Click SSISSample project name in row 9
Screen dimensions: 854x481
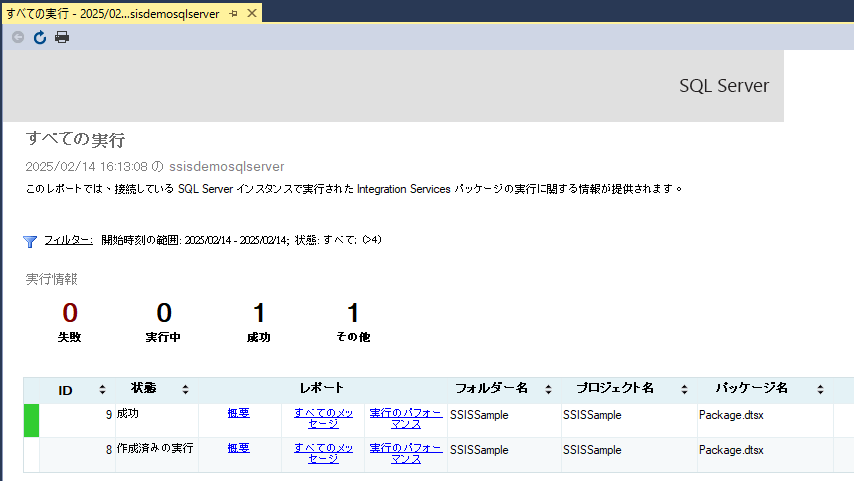592,415
